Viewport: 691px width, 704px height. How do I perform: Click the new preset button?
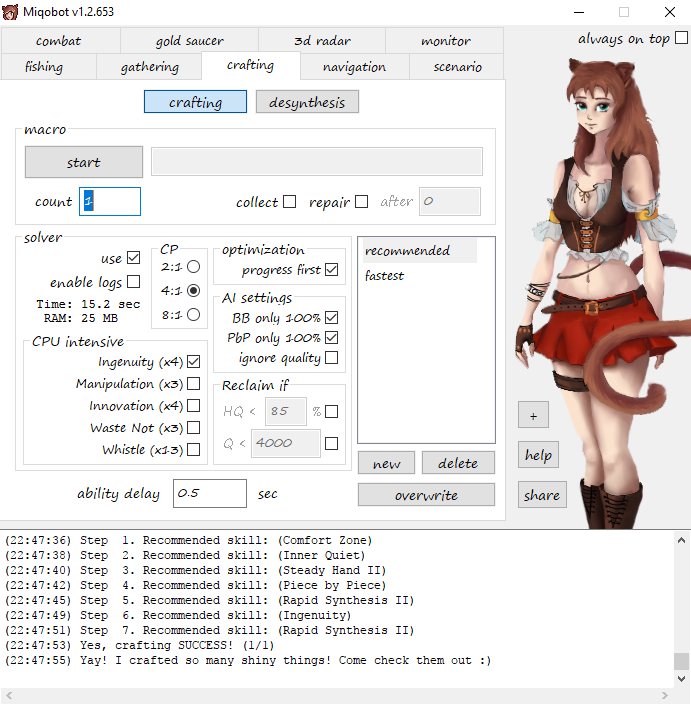pyautogui.click(x=386, y=463)
